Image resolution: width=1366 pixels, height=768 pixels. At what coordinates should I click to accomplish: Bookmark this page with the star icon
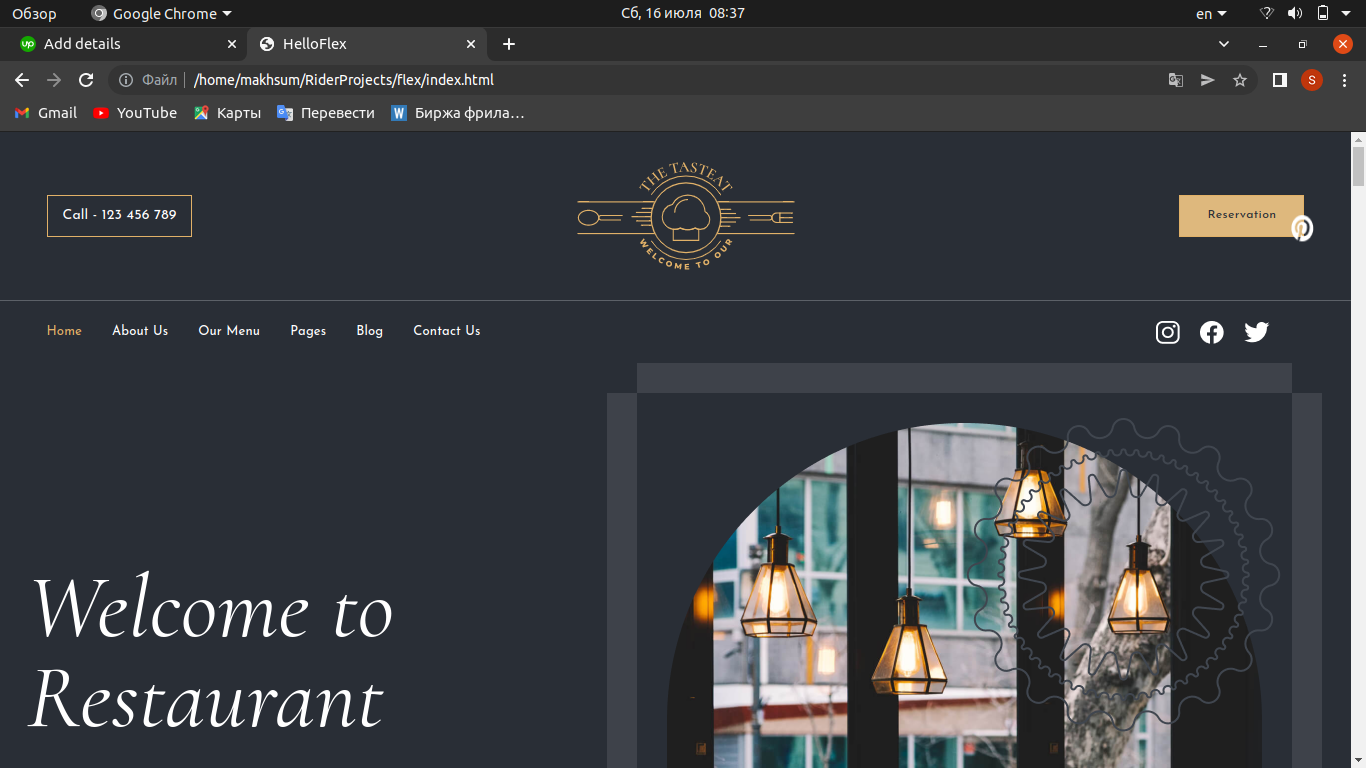1240,80
